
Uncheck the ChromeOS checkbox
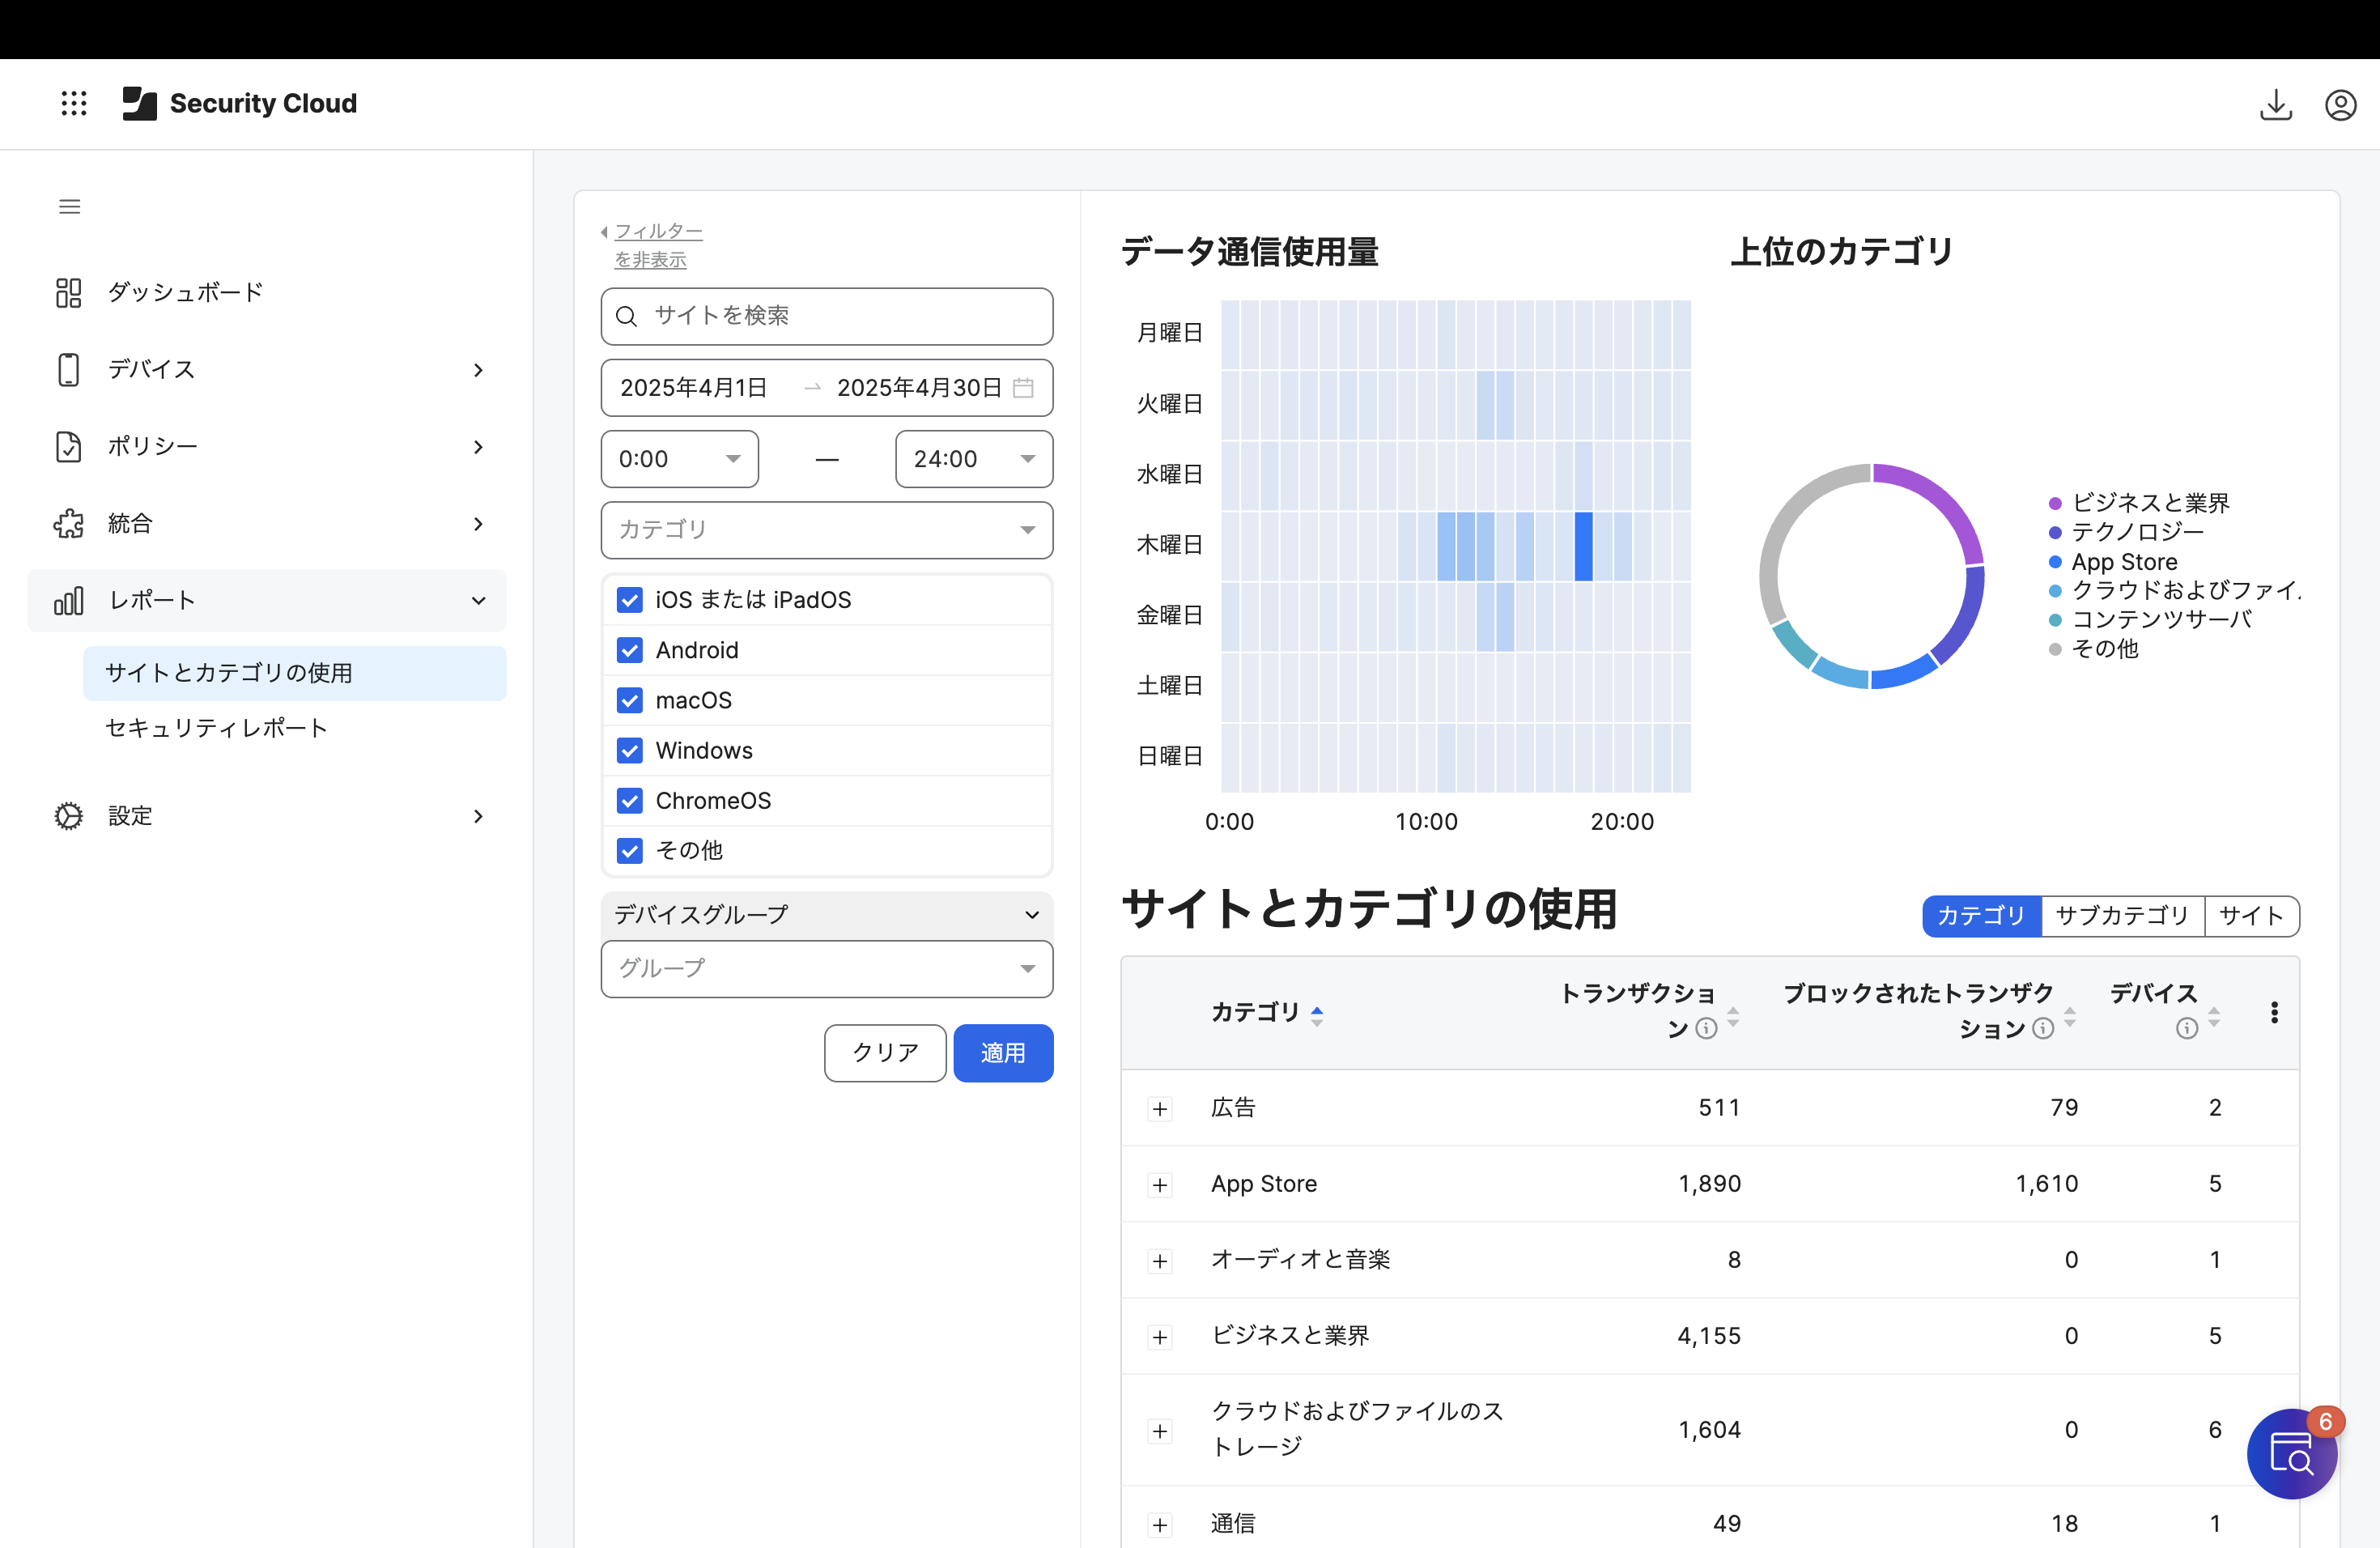630,801
